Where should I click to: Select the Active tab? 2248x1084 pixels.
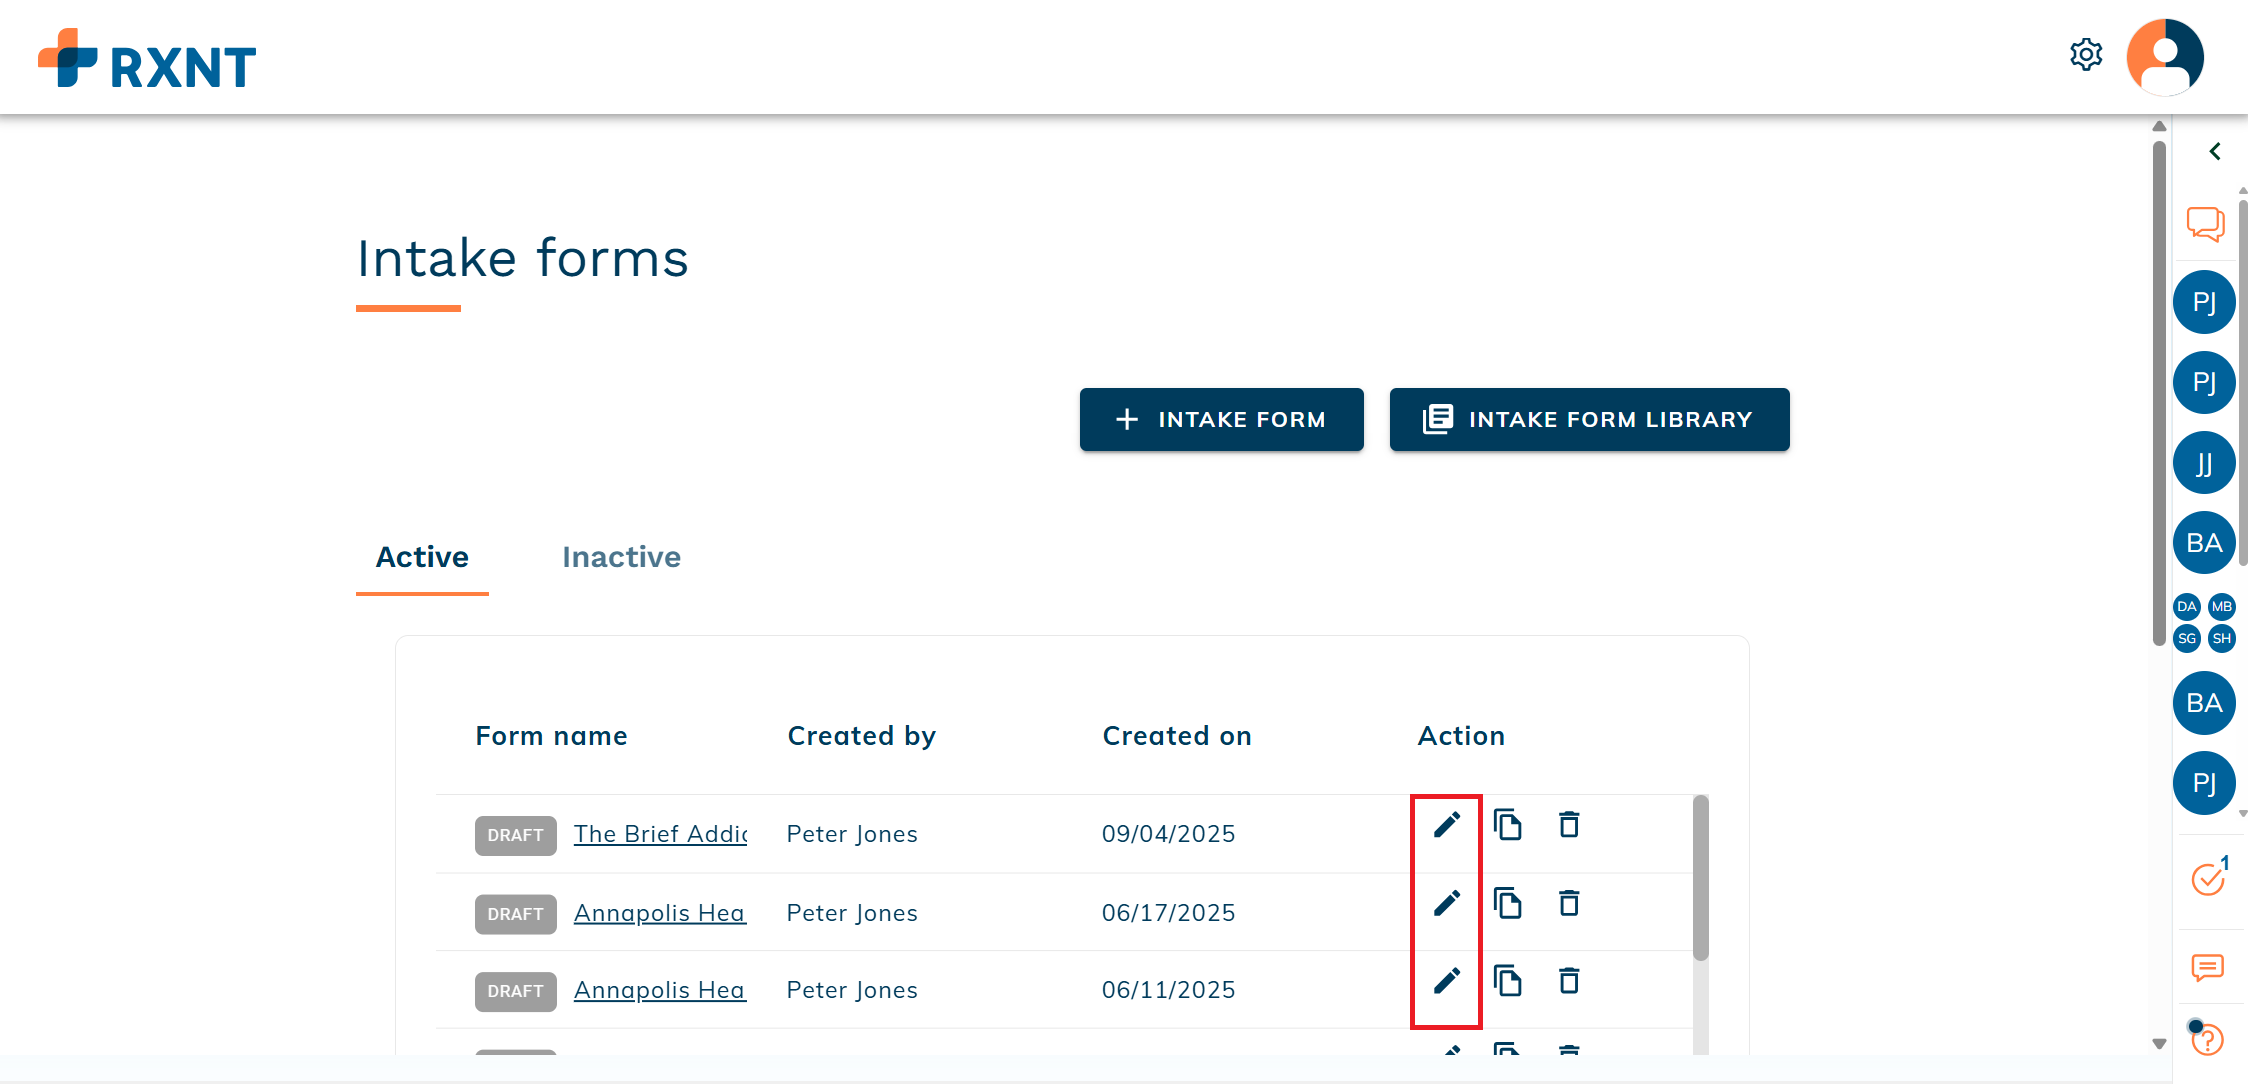421,557
